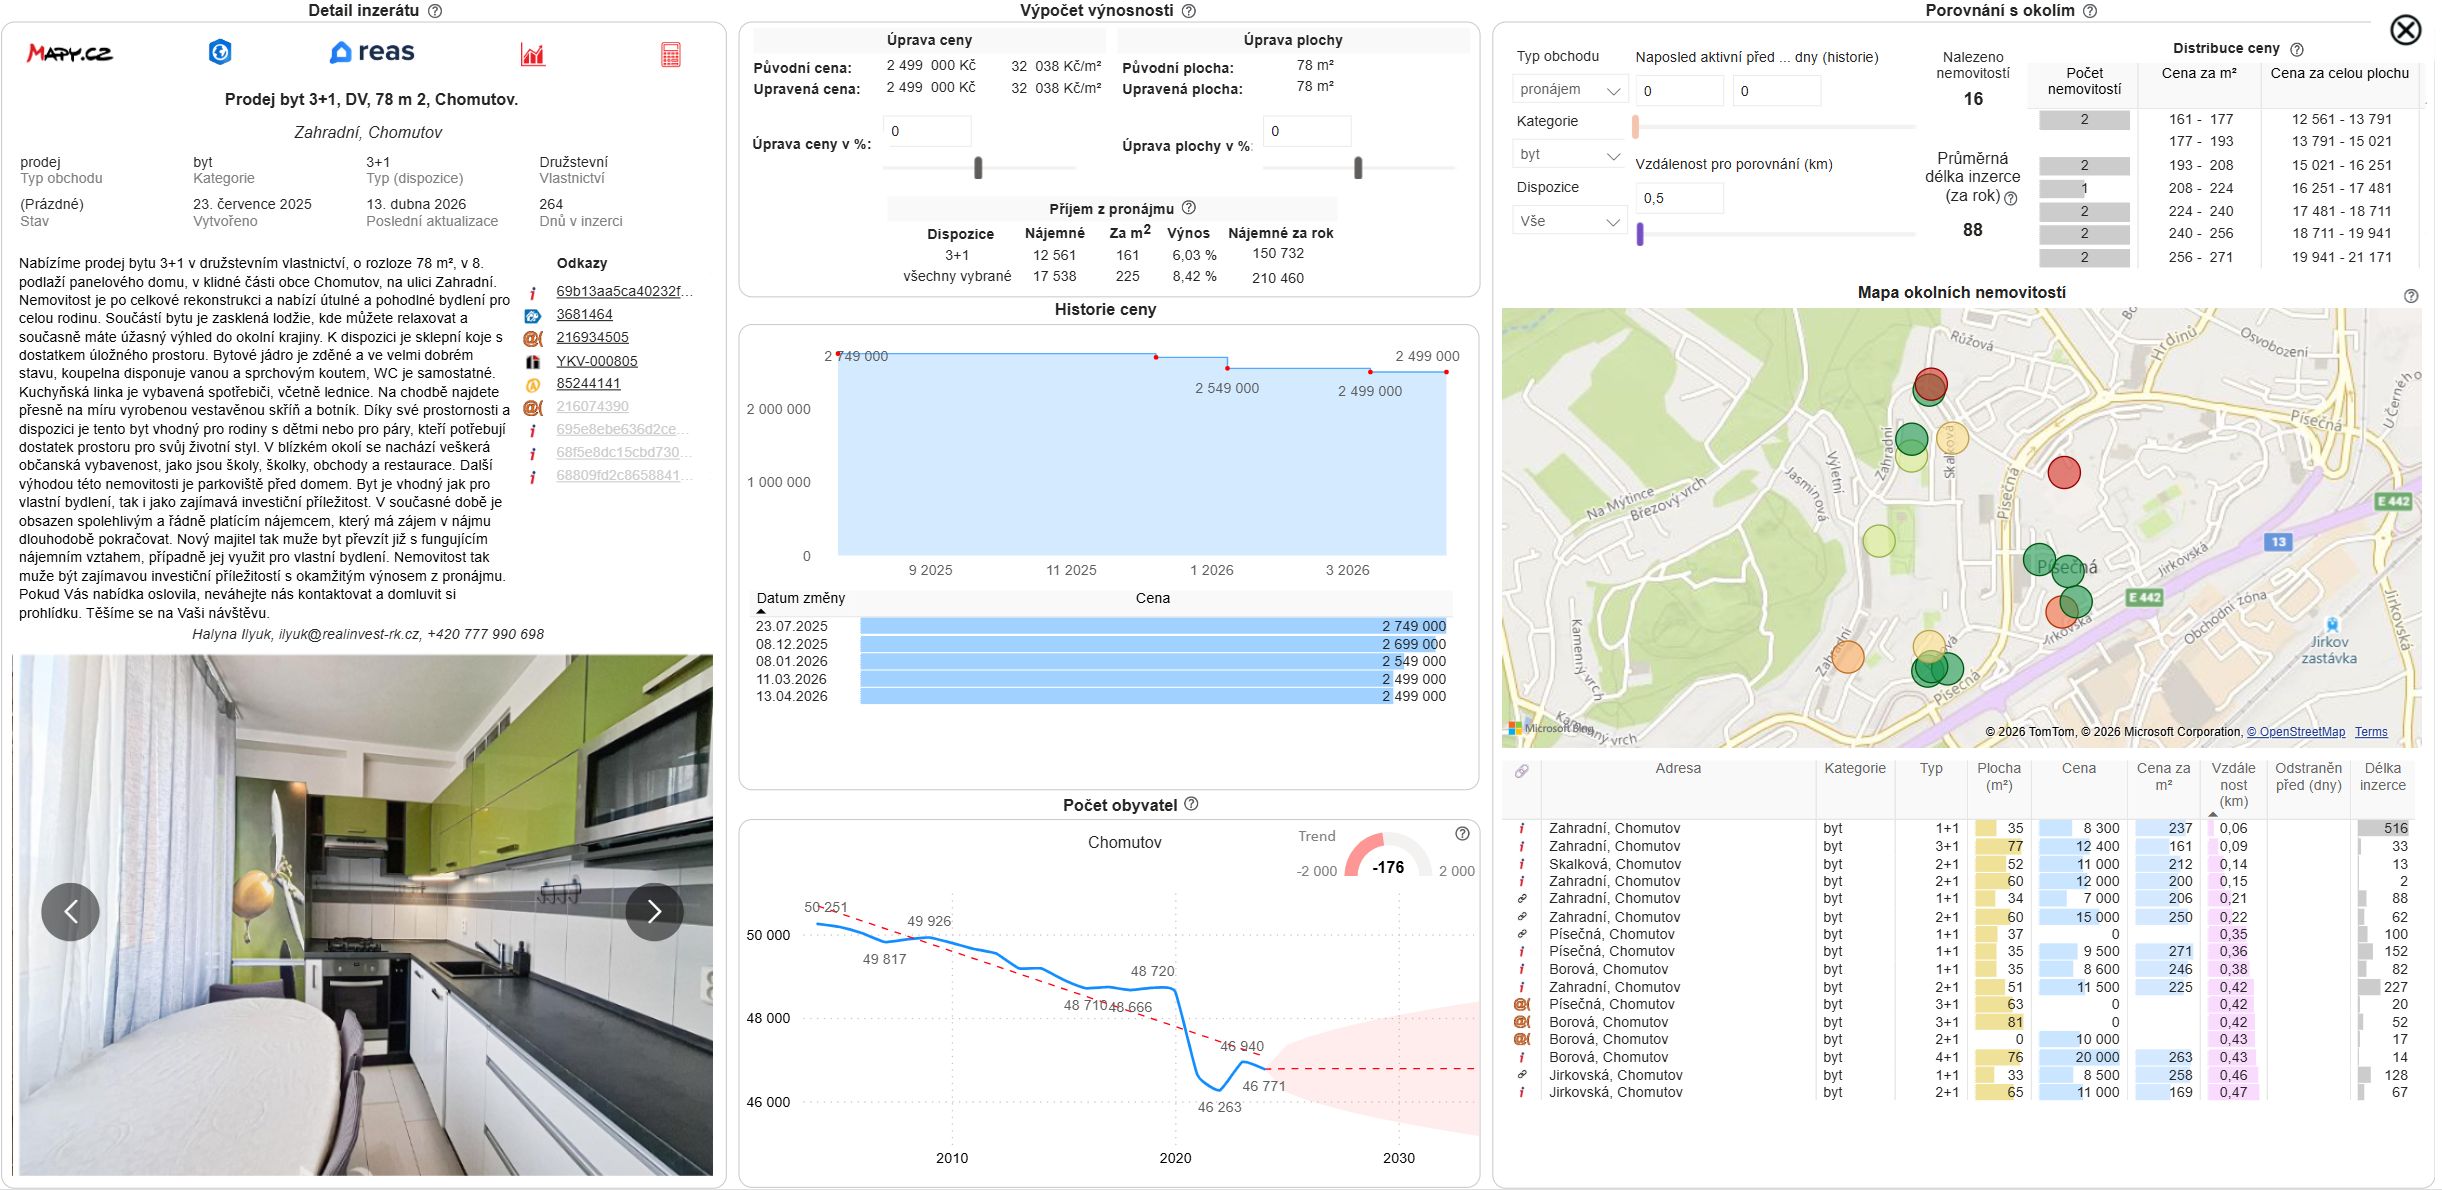2442x1190 pixels.
Task: Show help for Výpočet výnosnosti
Action: coord(1189,11)
